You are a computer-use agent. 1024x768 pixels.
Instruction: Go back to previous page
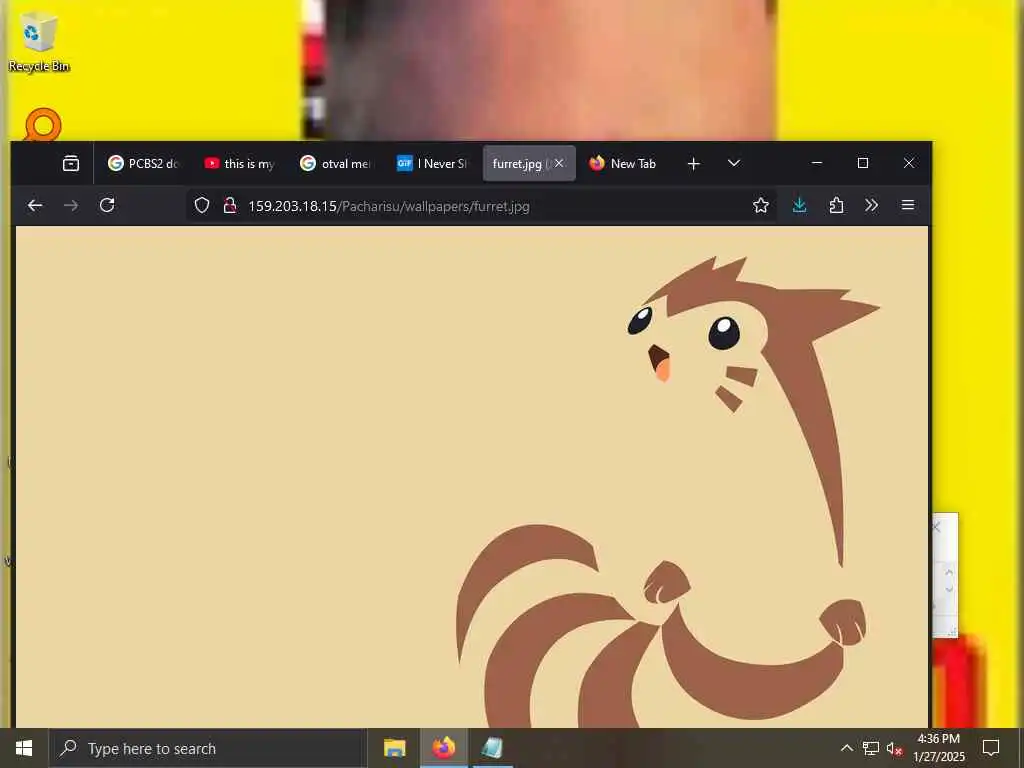(35, 206)
